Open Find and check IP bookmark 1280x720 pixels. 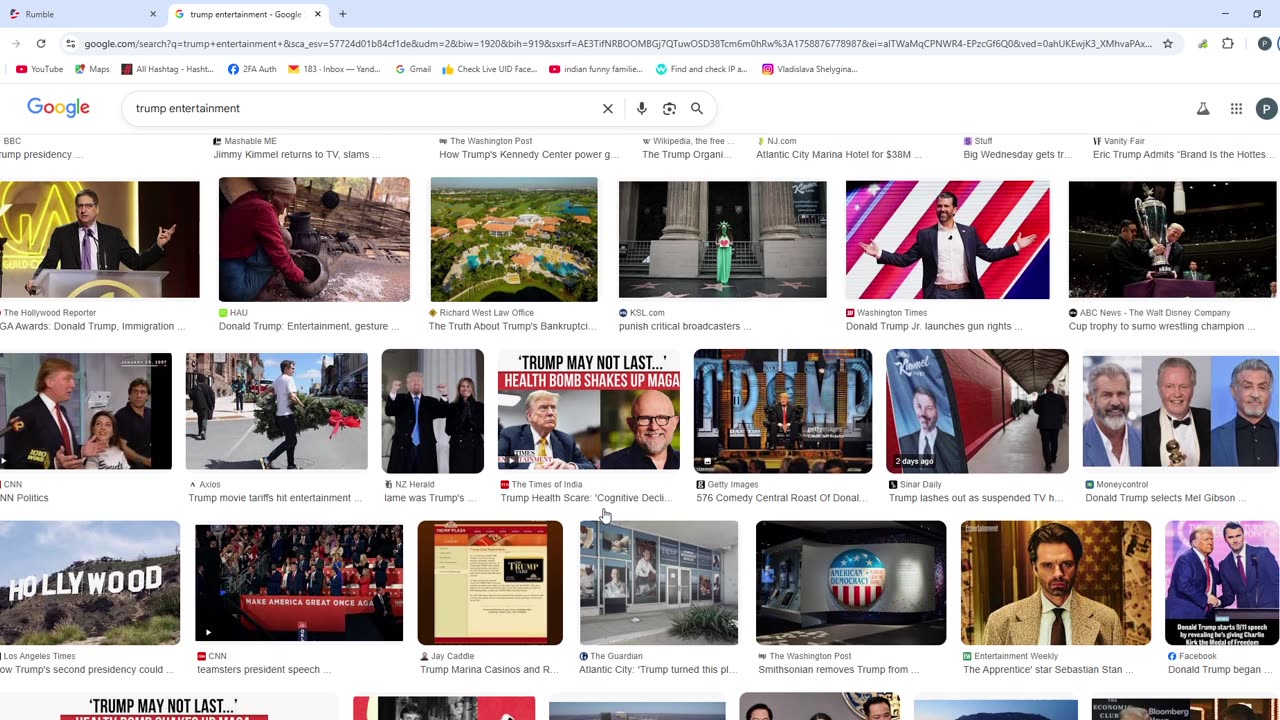click(x=702, y=69)
